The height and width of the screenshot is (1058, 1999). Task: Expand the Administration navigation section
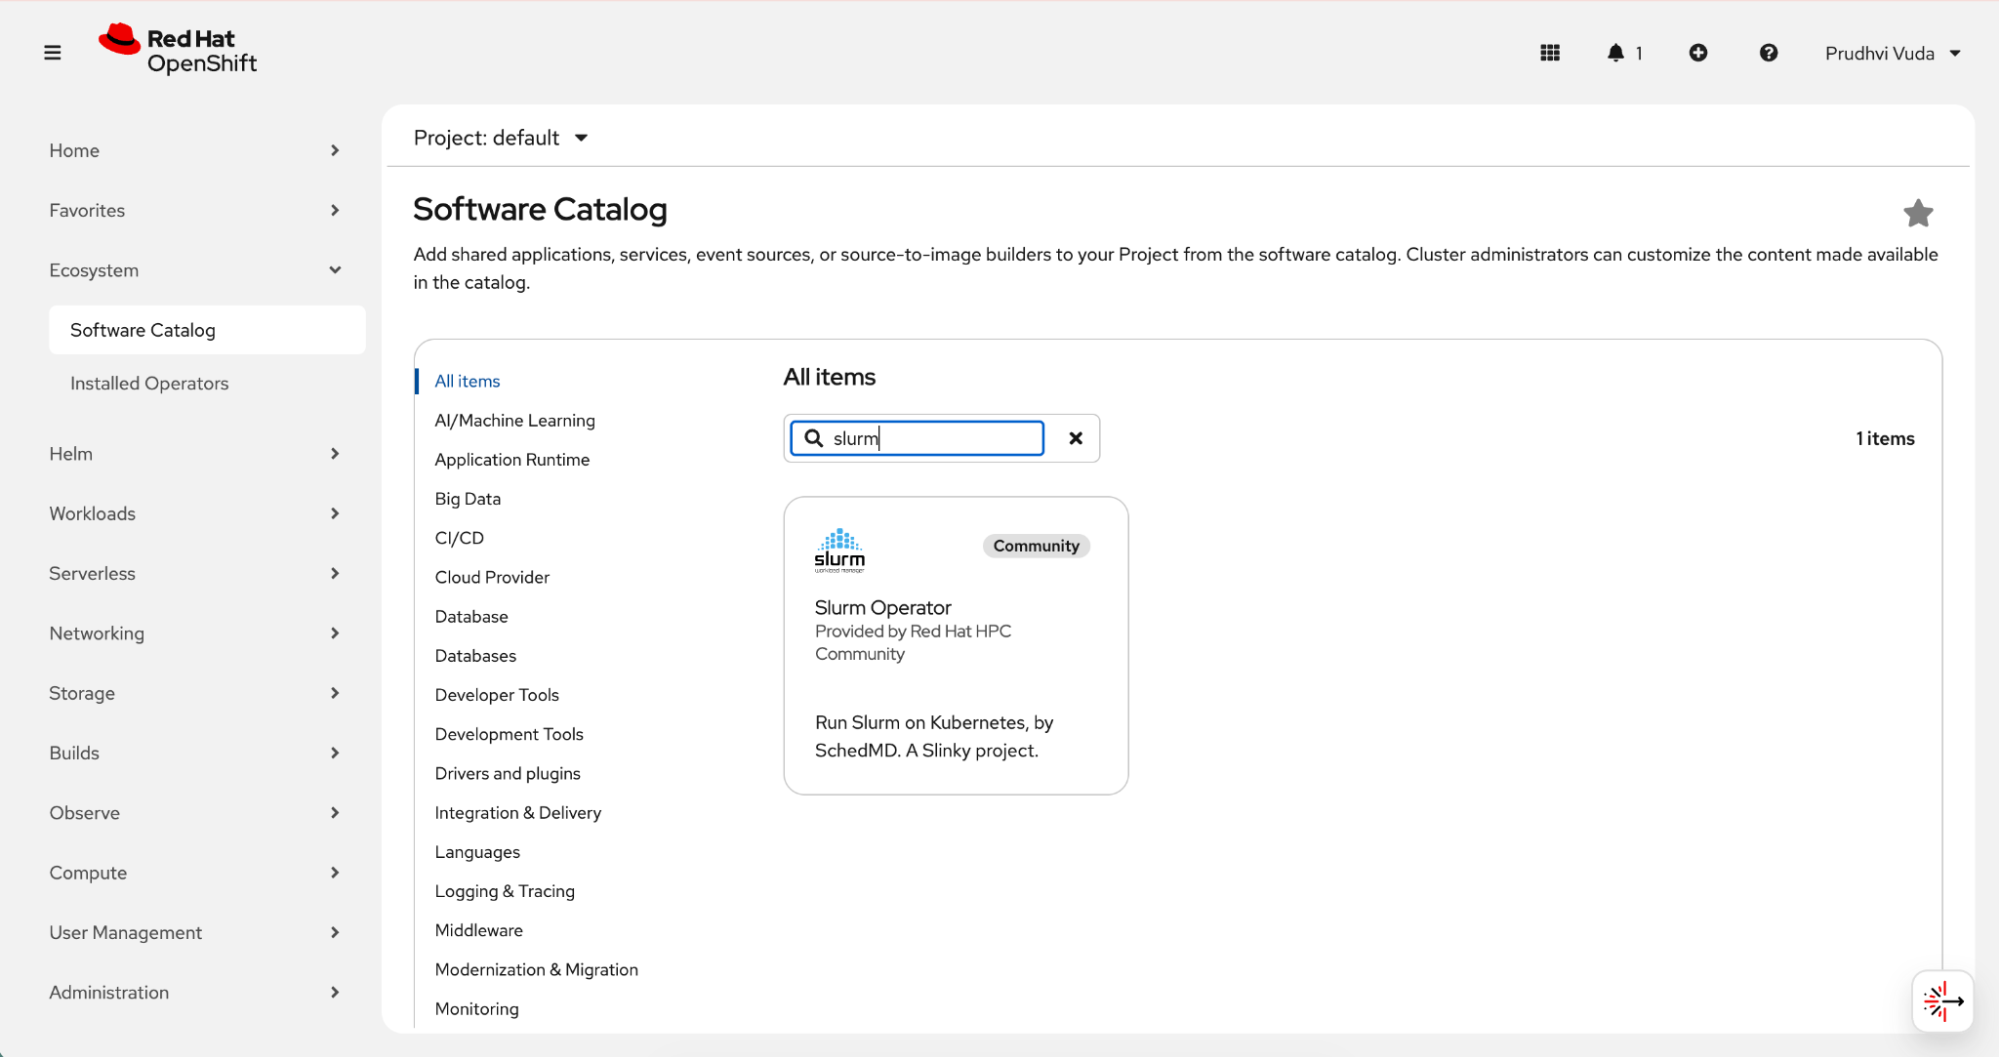point(195,993)
